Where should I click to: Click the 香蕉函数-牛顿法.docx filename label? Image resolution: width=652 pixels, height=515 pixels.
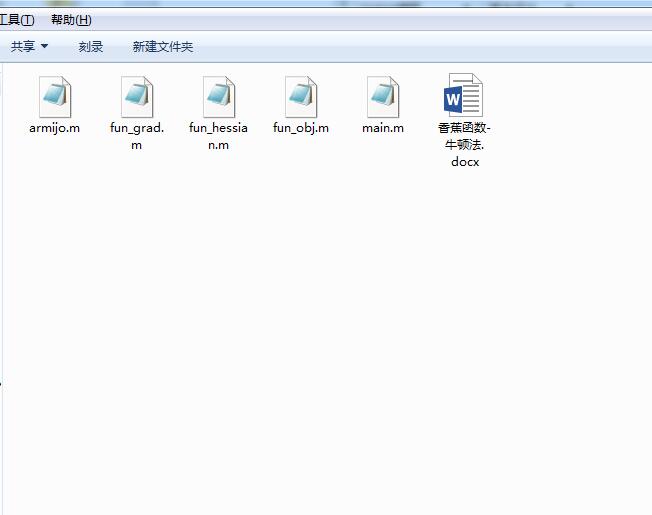tap(464, 144)
